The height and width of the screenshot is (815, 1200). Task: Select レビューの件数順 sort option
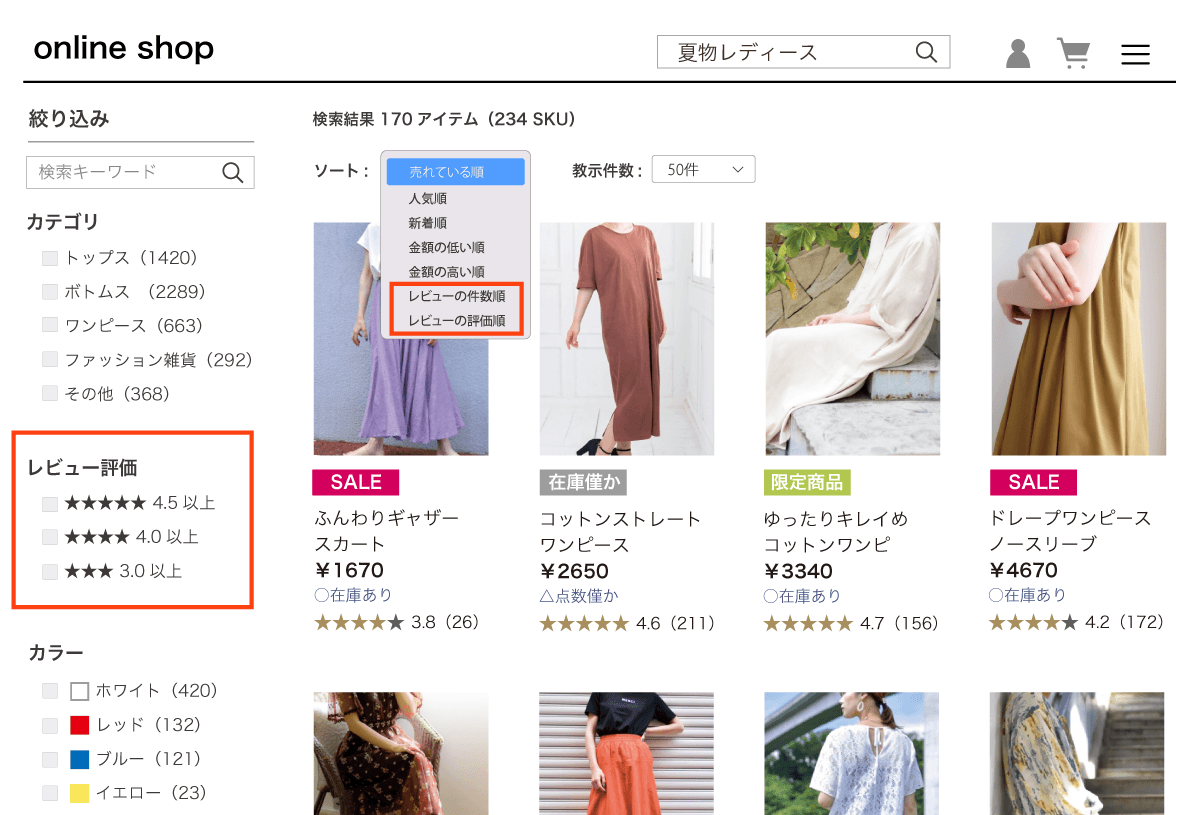point(456,296)
